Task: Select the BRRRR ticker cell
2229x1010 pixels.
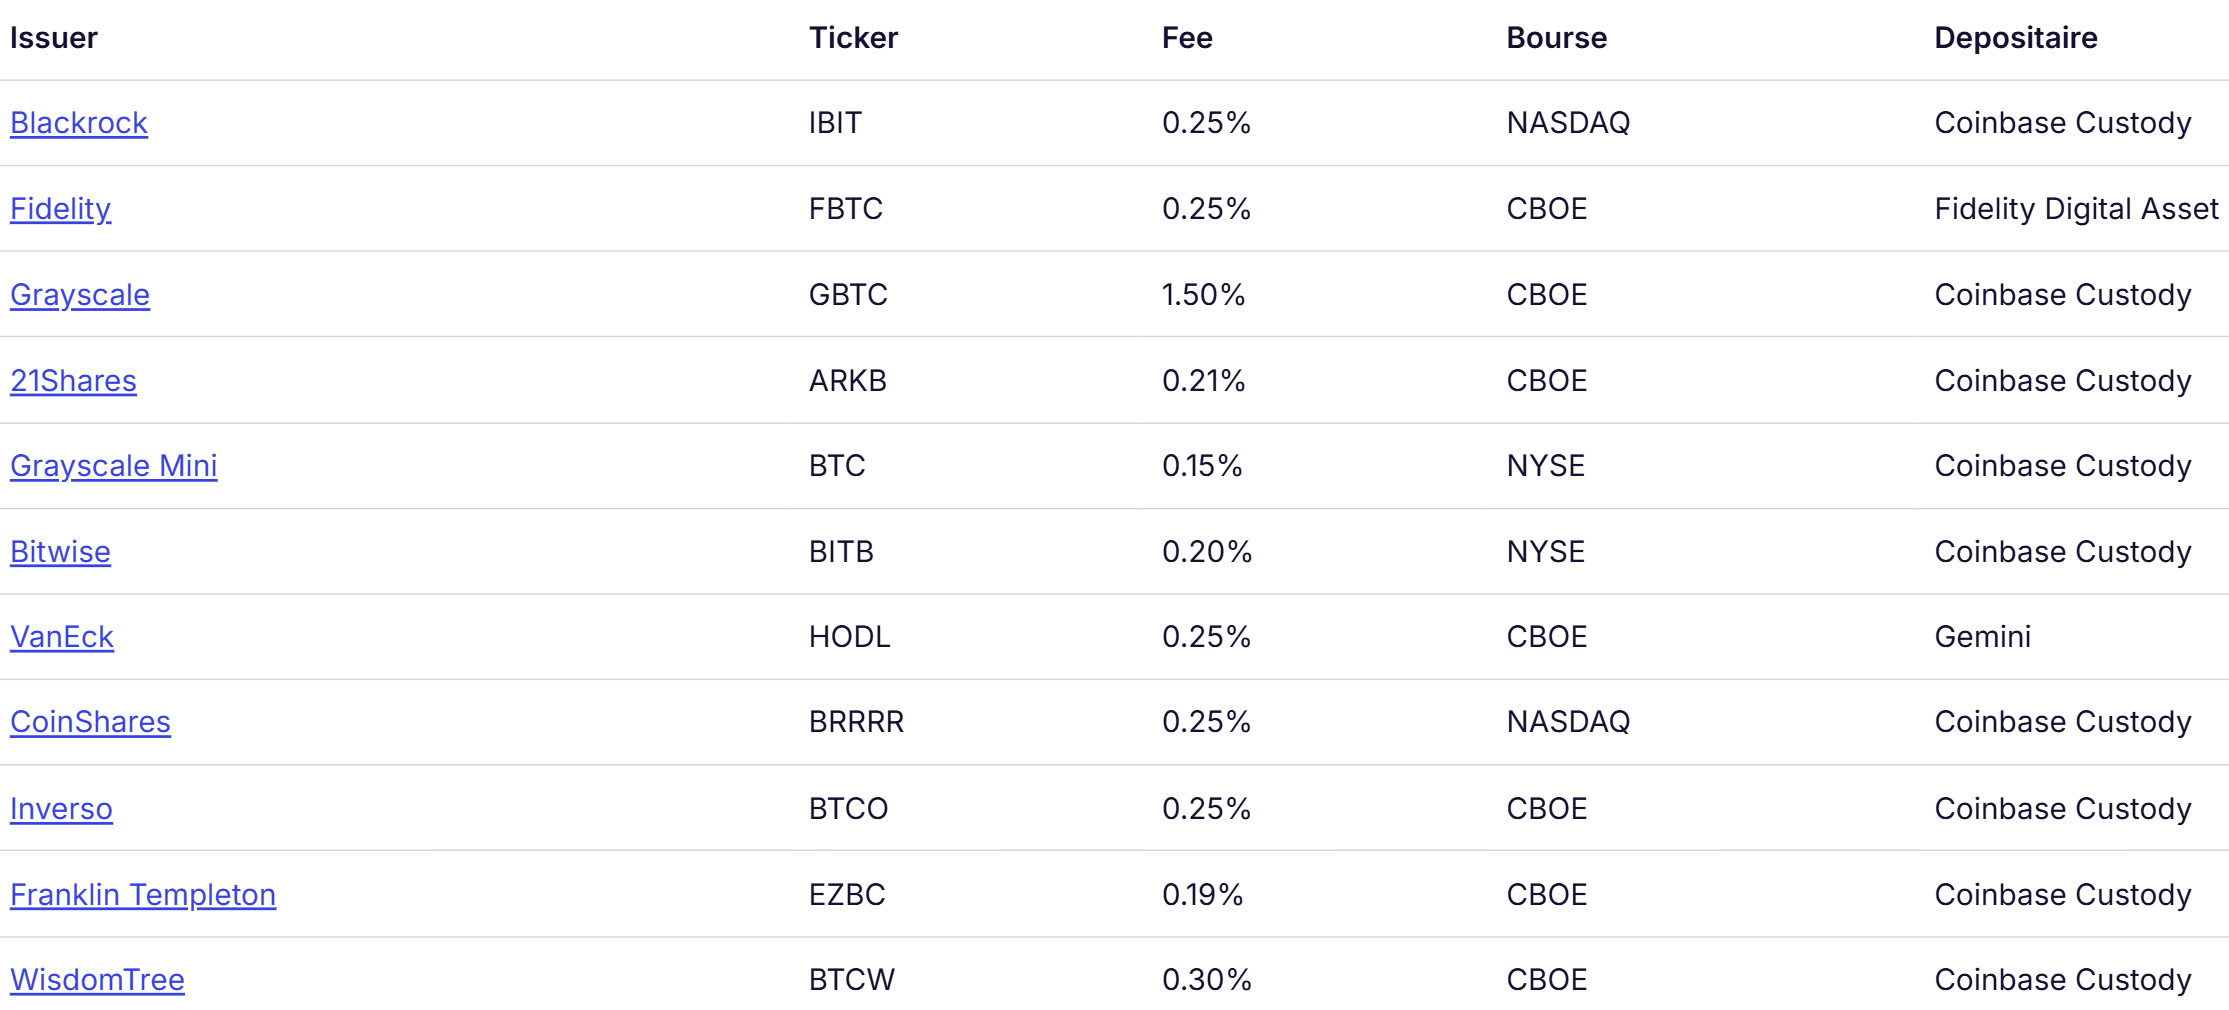Action: coord(856,722)
